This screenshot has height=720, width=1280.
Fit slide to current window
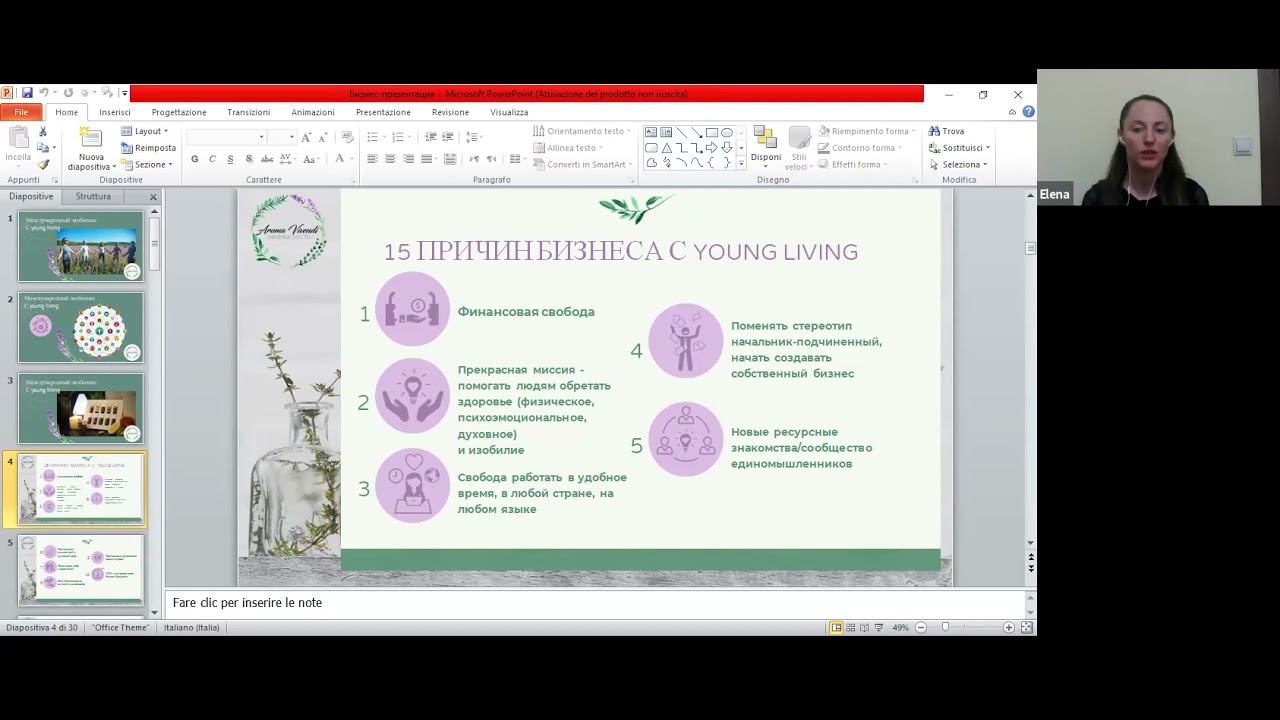click(x=1026, y=627)
